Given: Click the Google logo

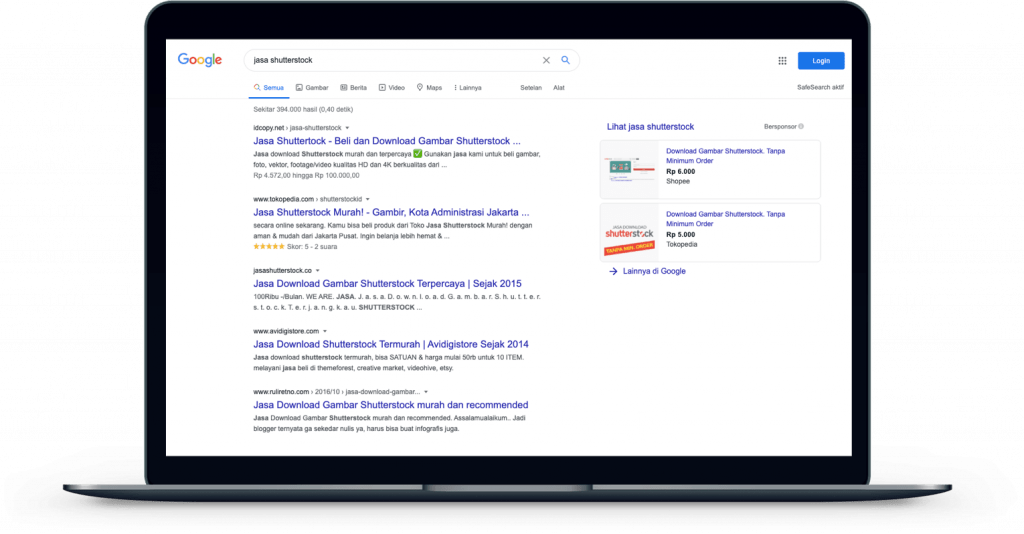Looking at the screenshot, I should coord(200,60).
